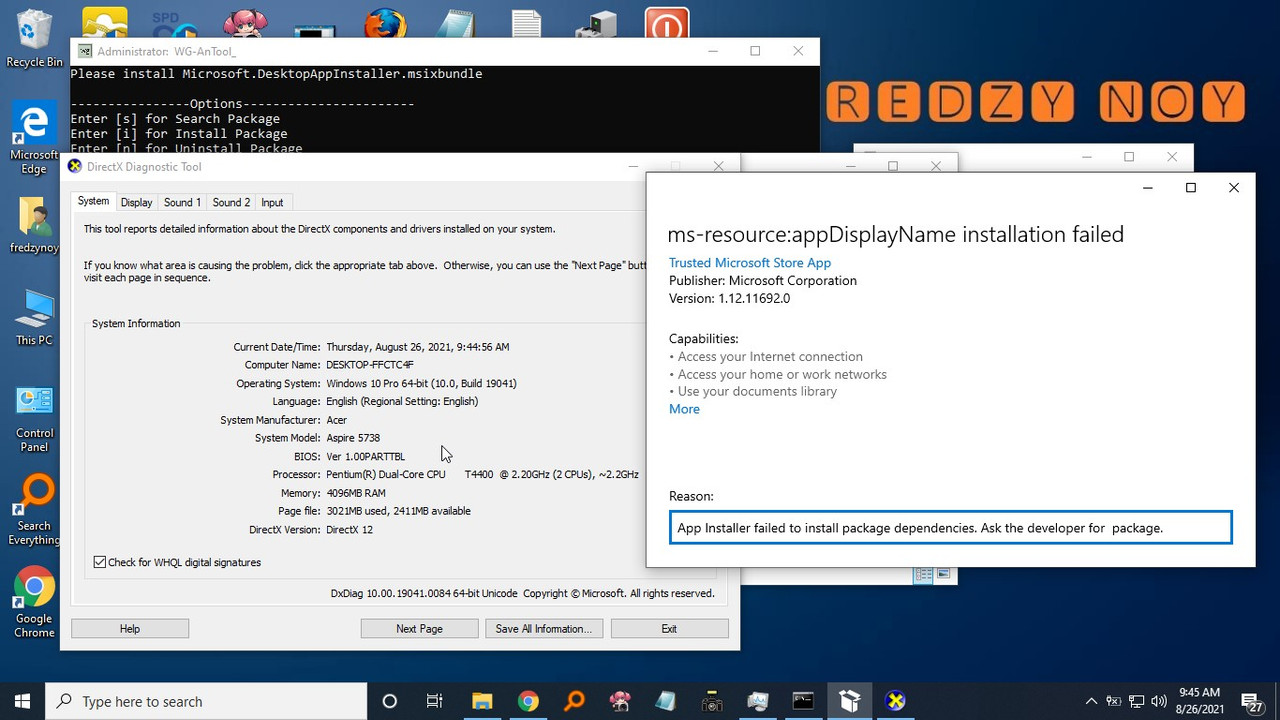Open Task View on the taskbar

(x=435, y=701)
